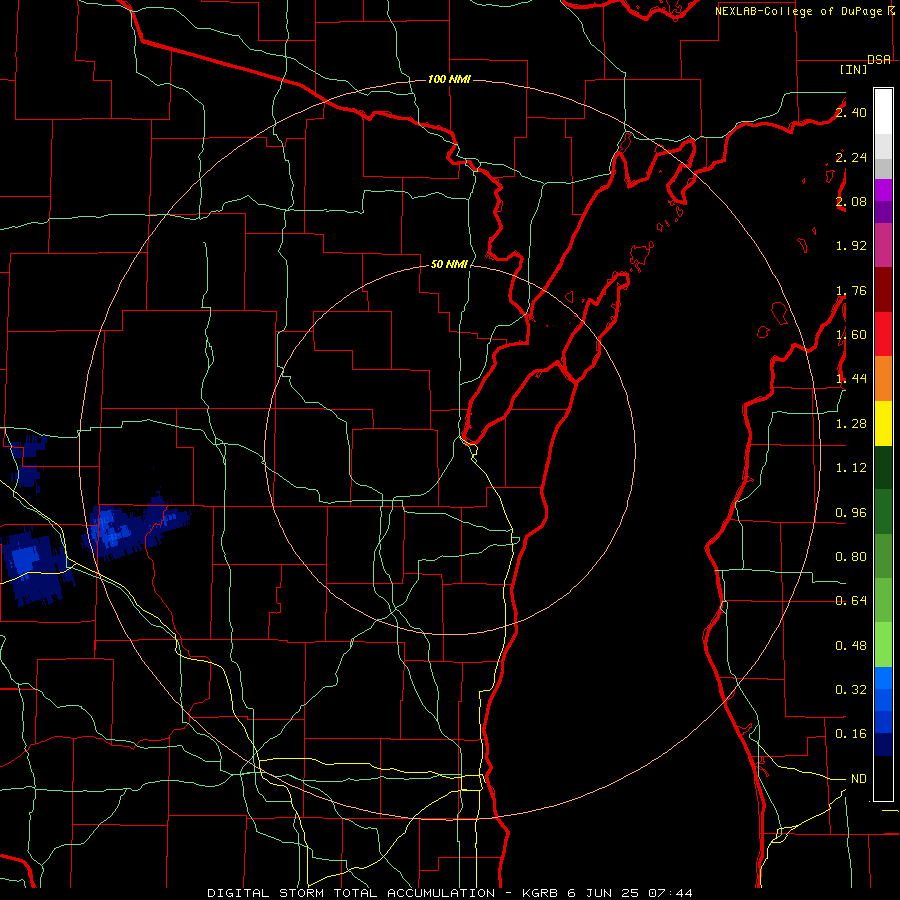900x900 pixels.
Task: Click the 1.44 legend value
Action: coord(851,379)
